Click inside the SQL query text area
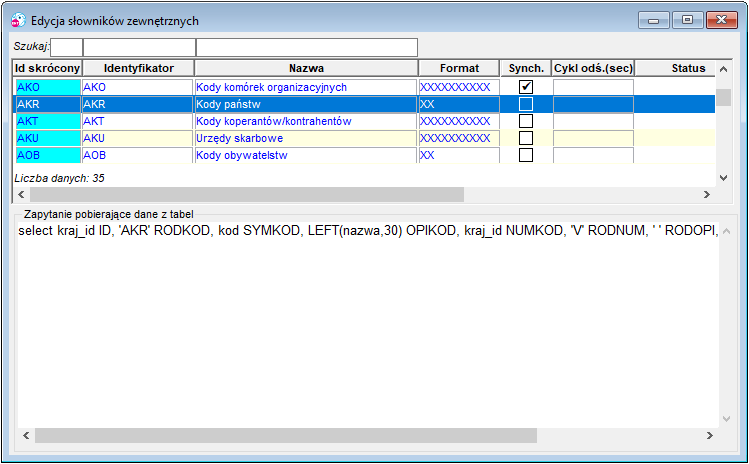Screen dimensions: 749x464 point(368,325)
